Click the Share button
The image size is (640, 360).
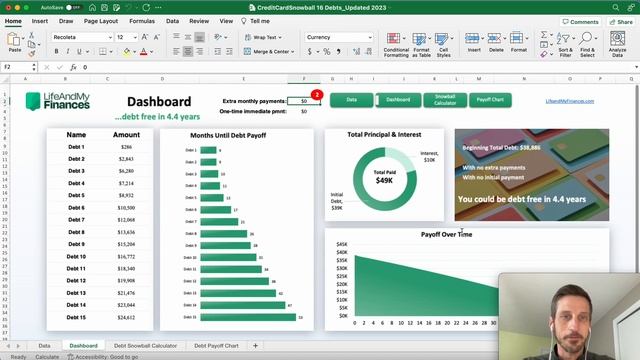(621, 22)
